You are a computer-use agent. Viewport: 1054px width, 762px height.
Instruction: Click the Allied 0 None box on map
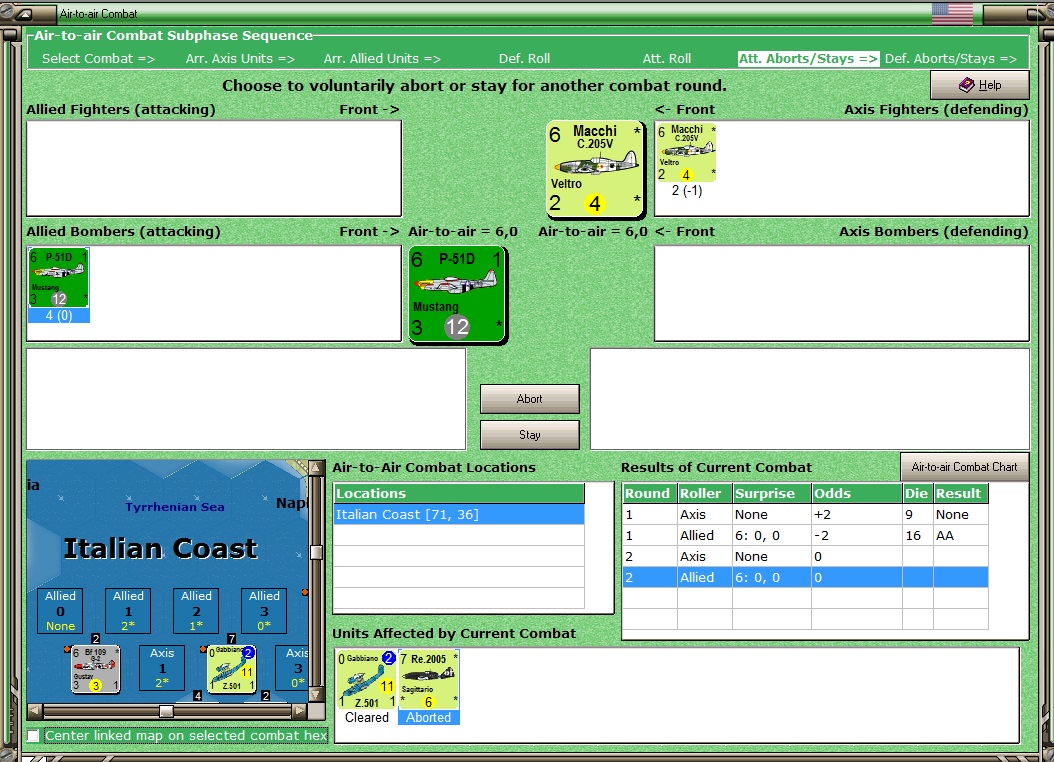(60, 610)
